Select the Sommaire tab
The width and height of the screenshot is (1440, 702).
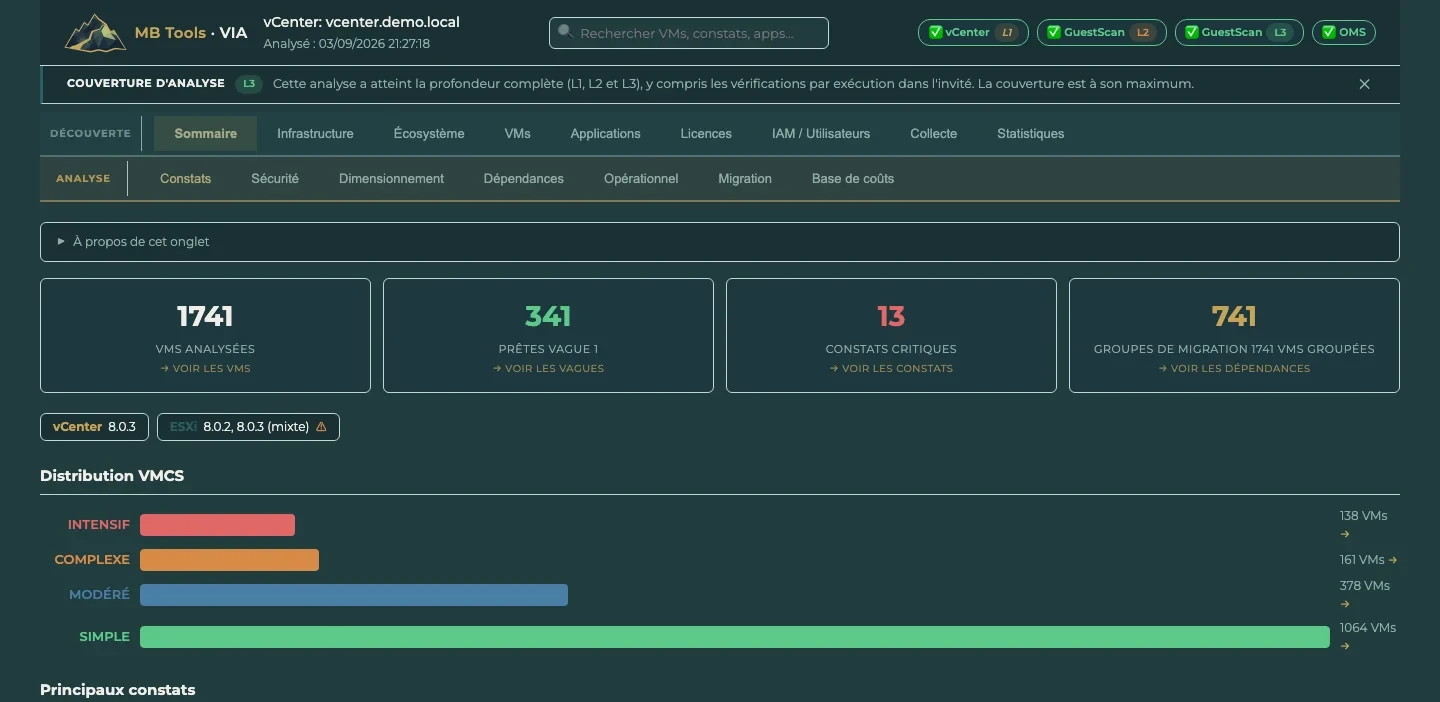(x=206, y=133)
